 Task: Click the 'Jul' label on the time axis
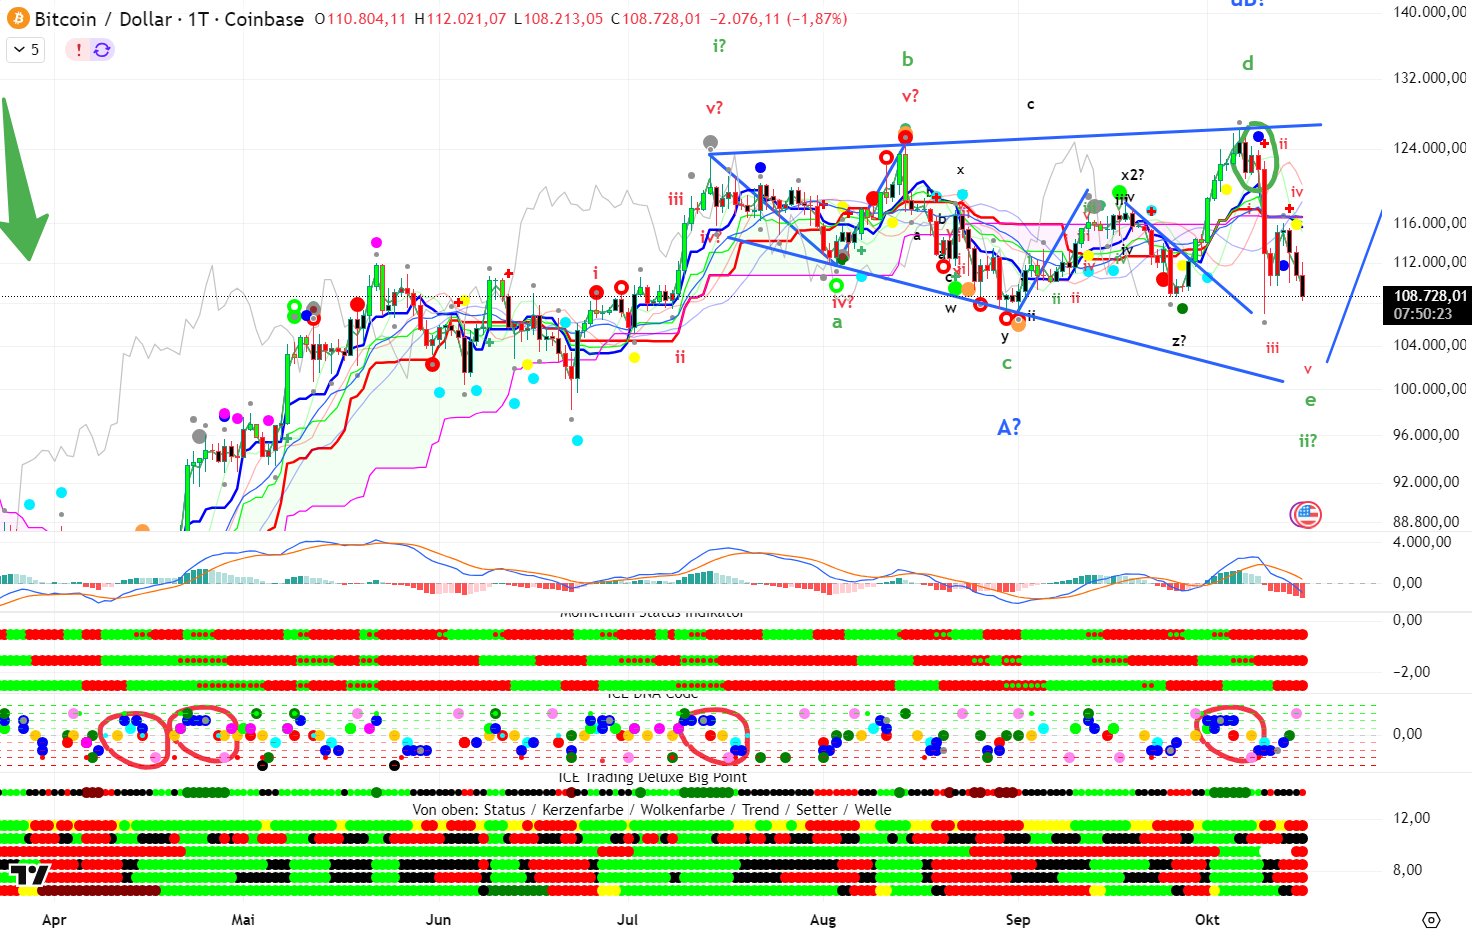(627, 920)
